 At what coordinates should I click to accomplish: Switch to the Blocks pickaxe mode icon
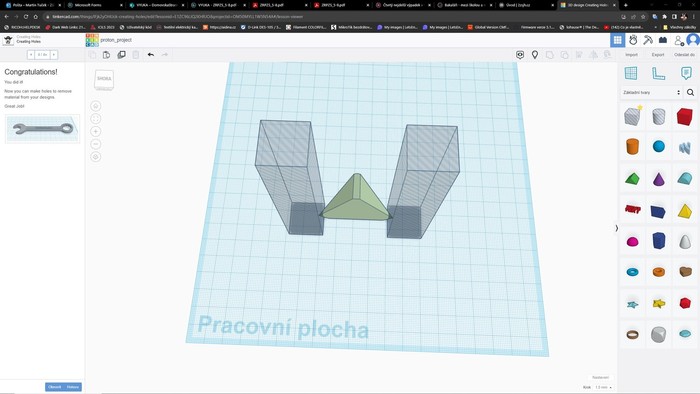[648, 40]
